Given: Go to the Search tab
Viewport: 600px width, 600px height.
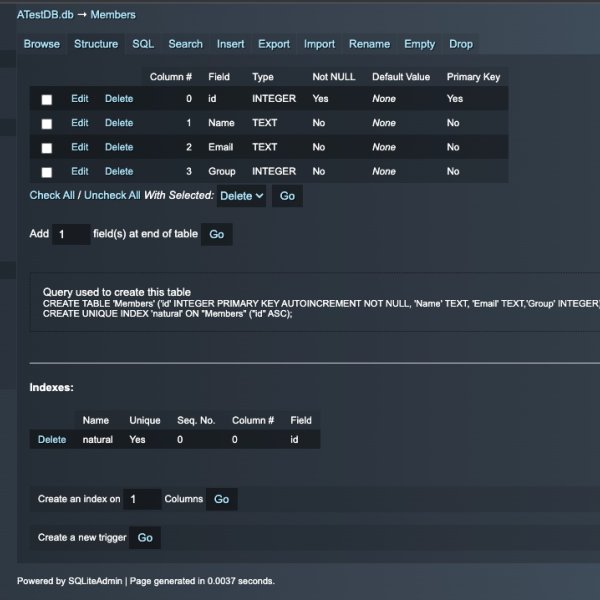Looking at the screenshot, I should [x=185, y=44].
